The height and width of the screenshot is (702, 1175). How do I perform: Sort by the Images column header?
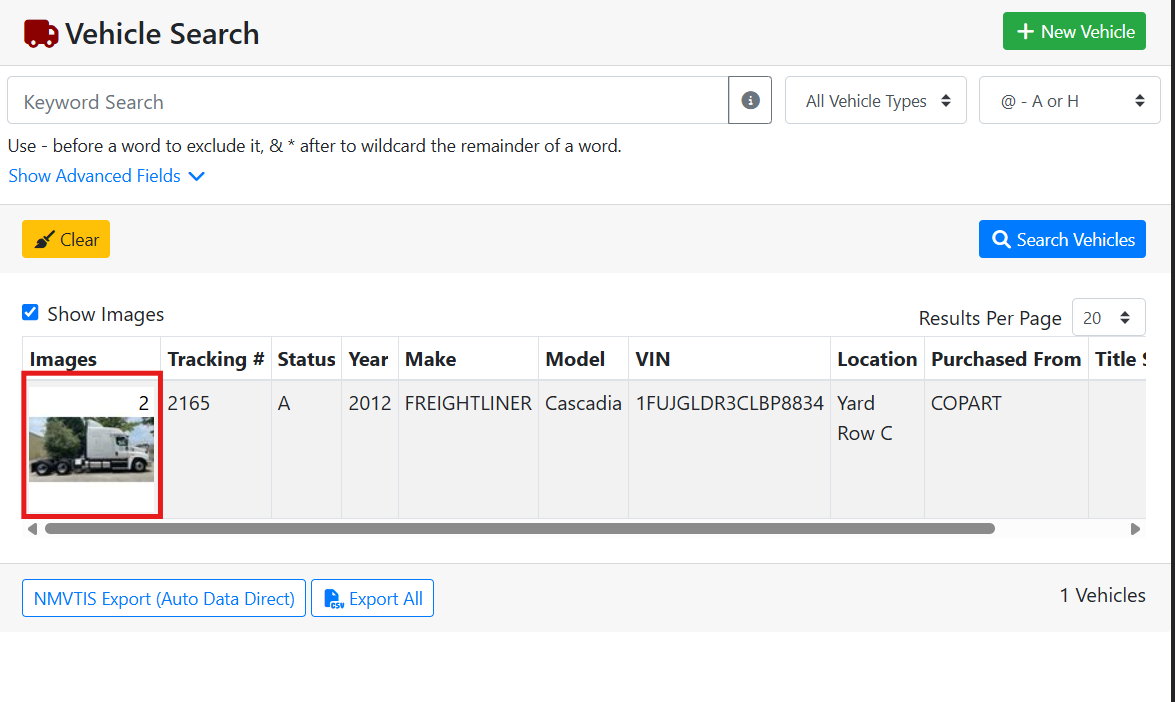(91, 359)
